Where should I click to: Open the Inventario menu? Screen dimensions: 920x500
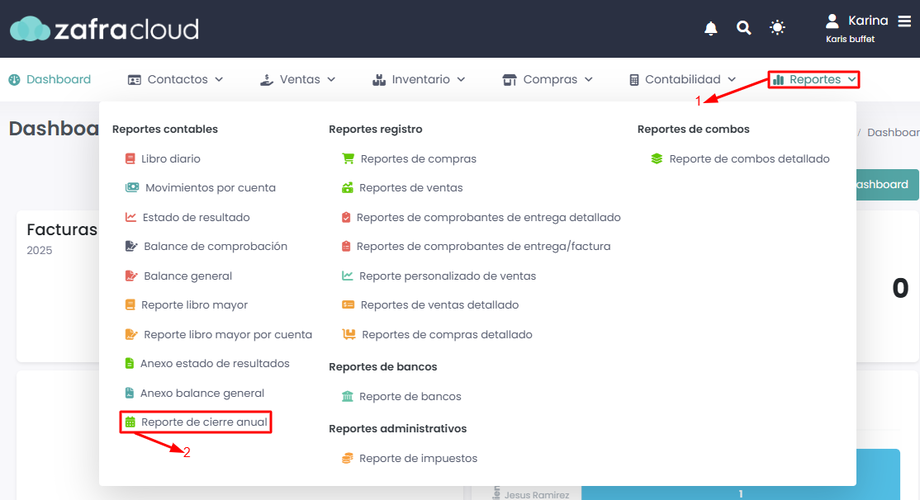click(x=419, y=79)
